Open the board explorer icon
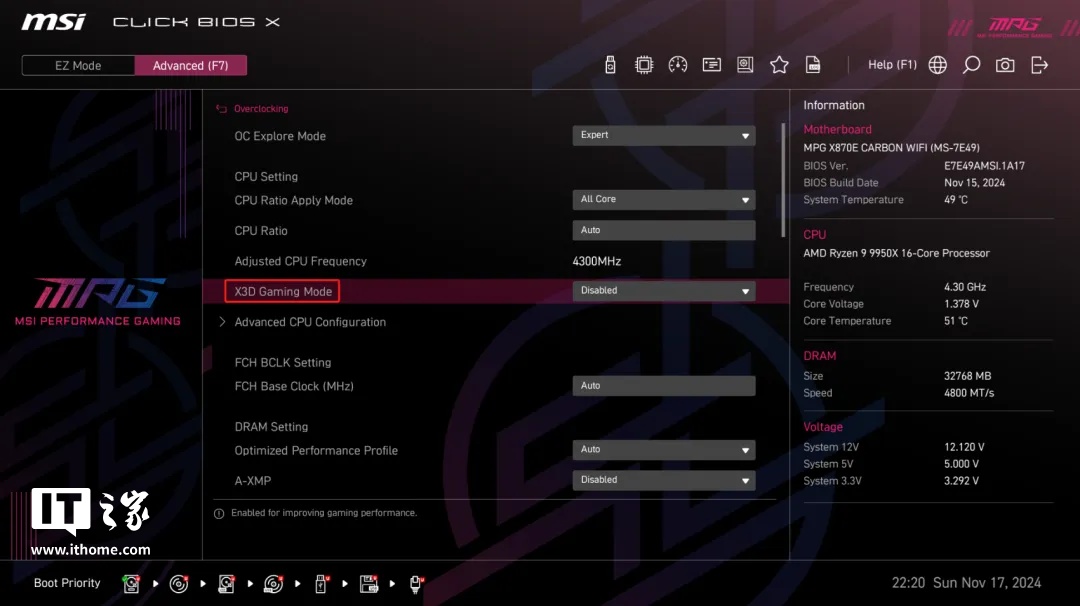Screen dimensions: 1080x606 (745, 65)
